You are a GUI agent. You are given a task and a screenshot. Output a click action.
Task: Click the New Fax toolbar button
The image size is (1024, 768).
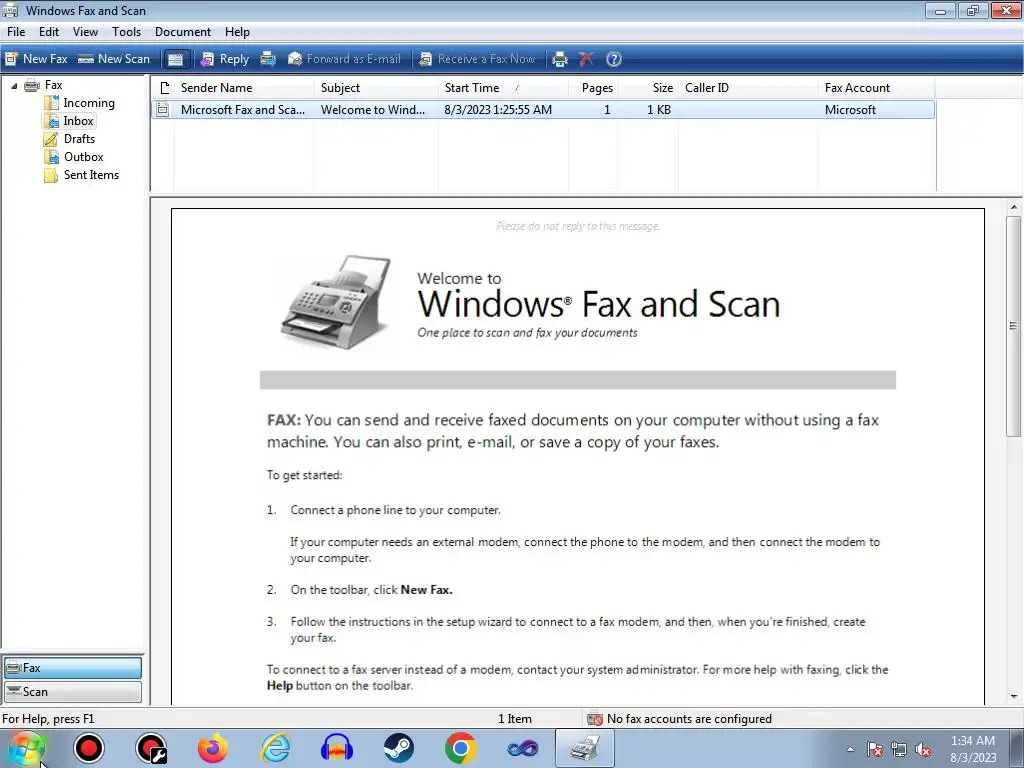[x=37, y=59]
